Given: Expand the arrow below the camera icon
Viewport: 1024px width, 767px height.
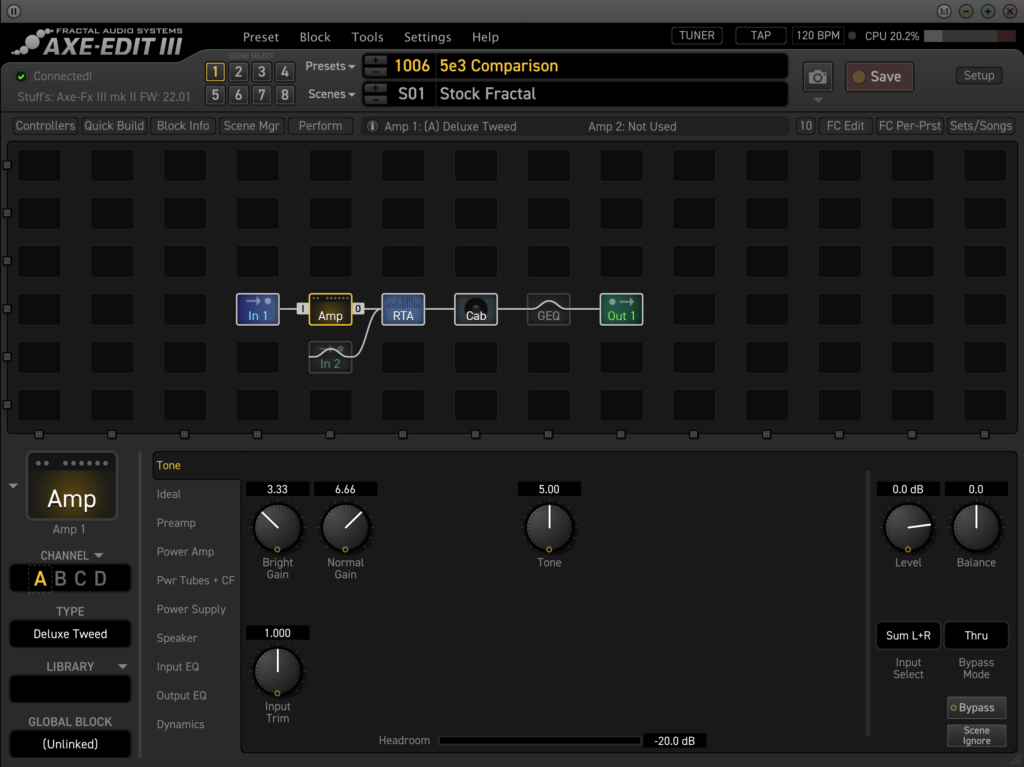Looking at the screenshot, I should (818, 100).
